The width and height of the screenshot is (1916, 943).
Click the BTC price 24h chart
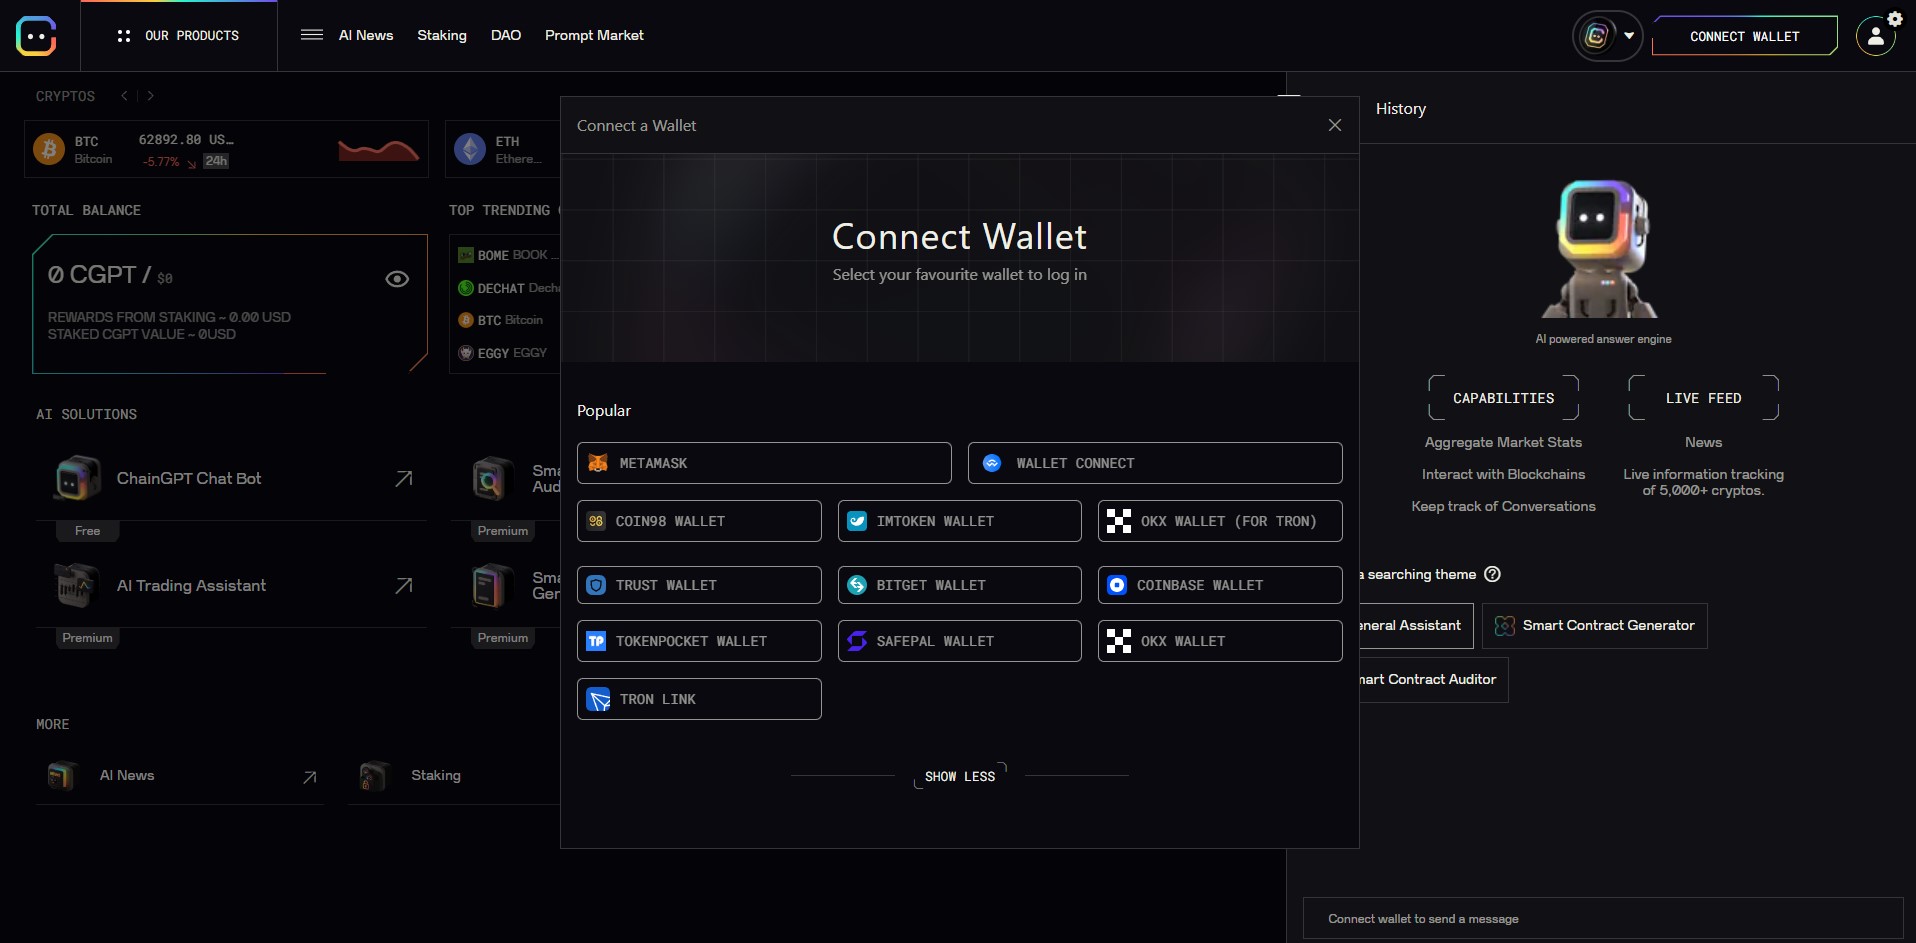[378, 151]
